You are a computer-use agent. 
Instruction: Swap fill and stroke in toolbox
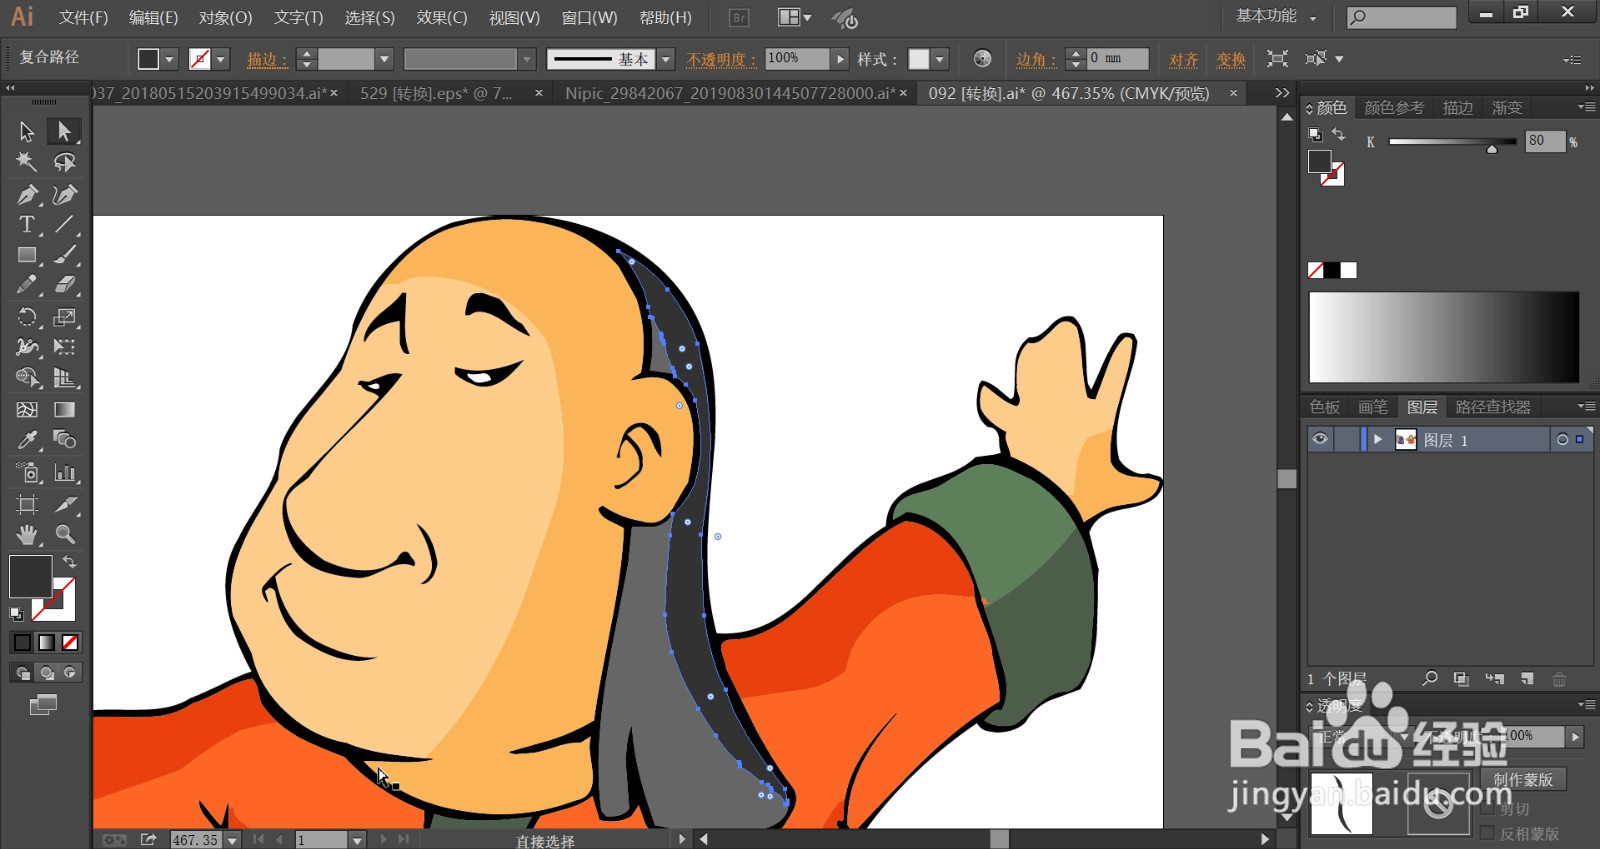69,562
